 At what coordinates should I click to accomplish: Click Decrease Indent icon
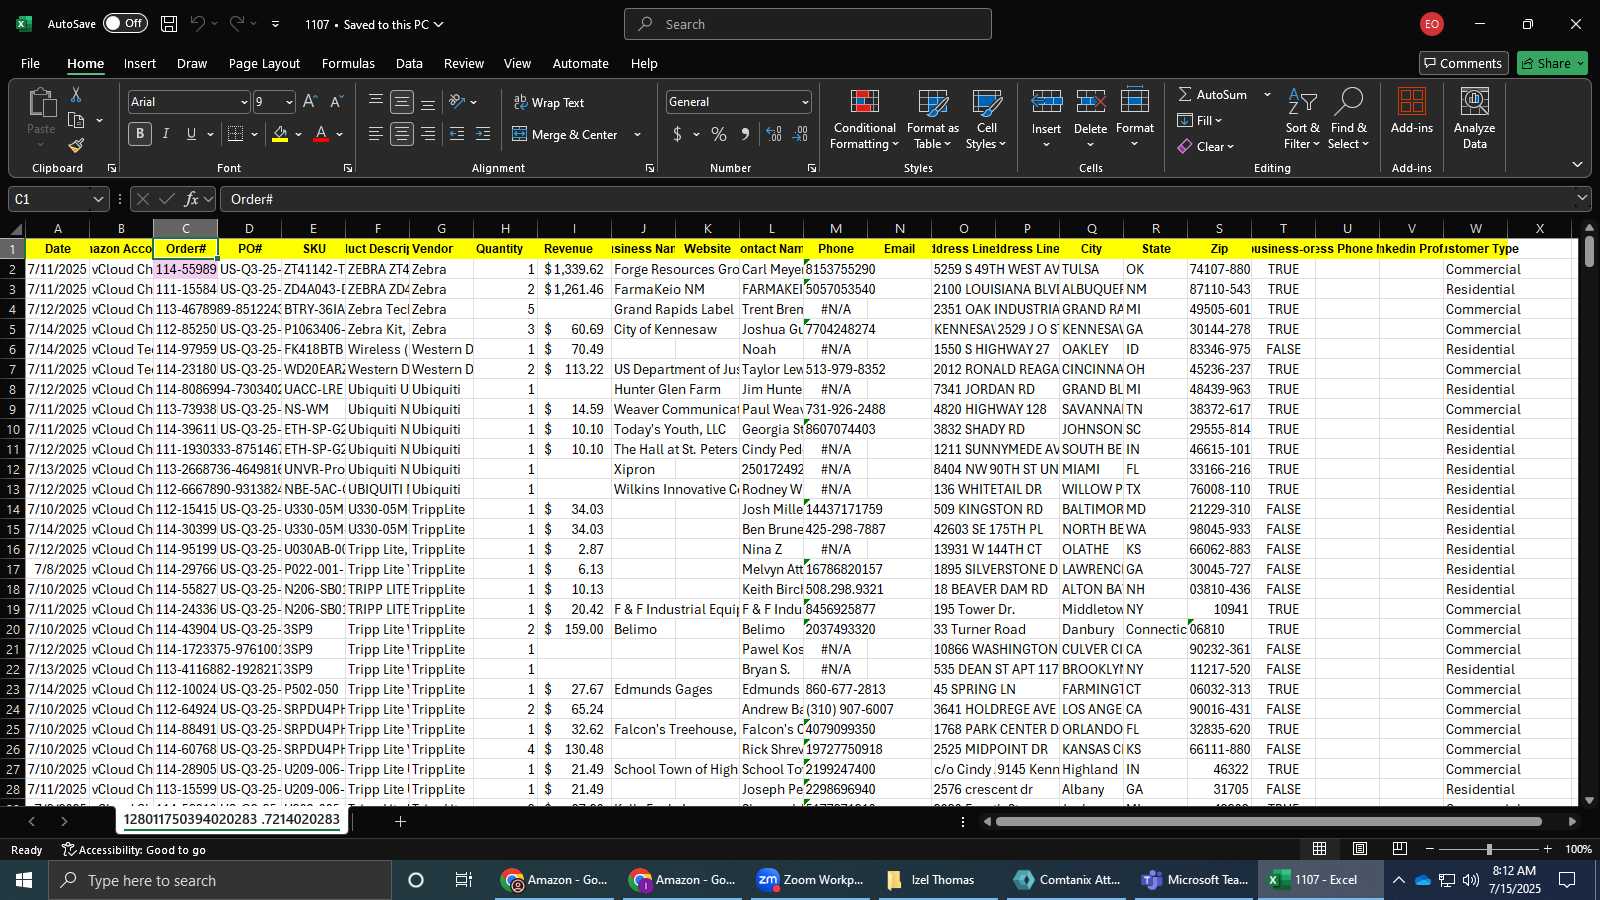[x=457, y=134]
